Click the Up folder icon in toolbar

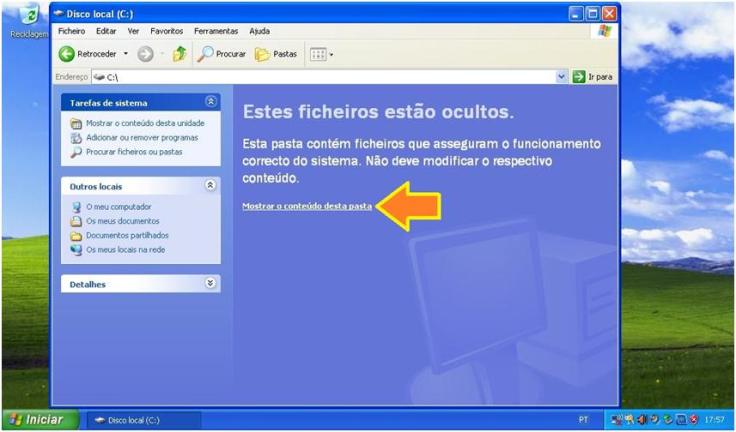click(x=179, y=54)
